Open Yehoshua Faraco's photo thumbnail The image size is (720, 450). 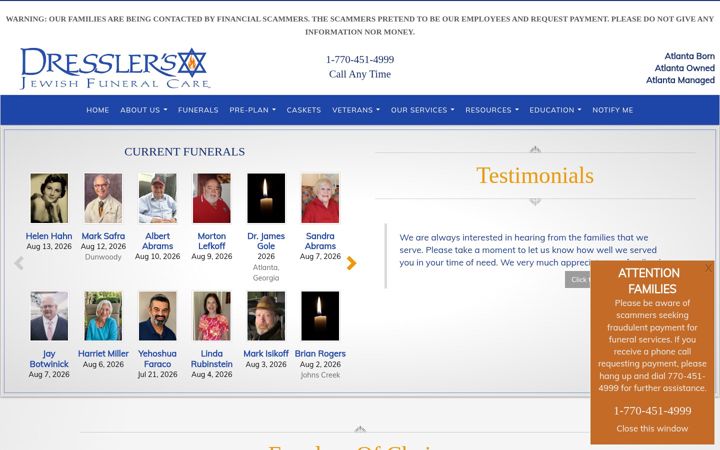[x=158, y=316]
